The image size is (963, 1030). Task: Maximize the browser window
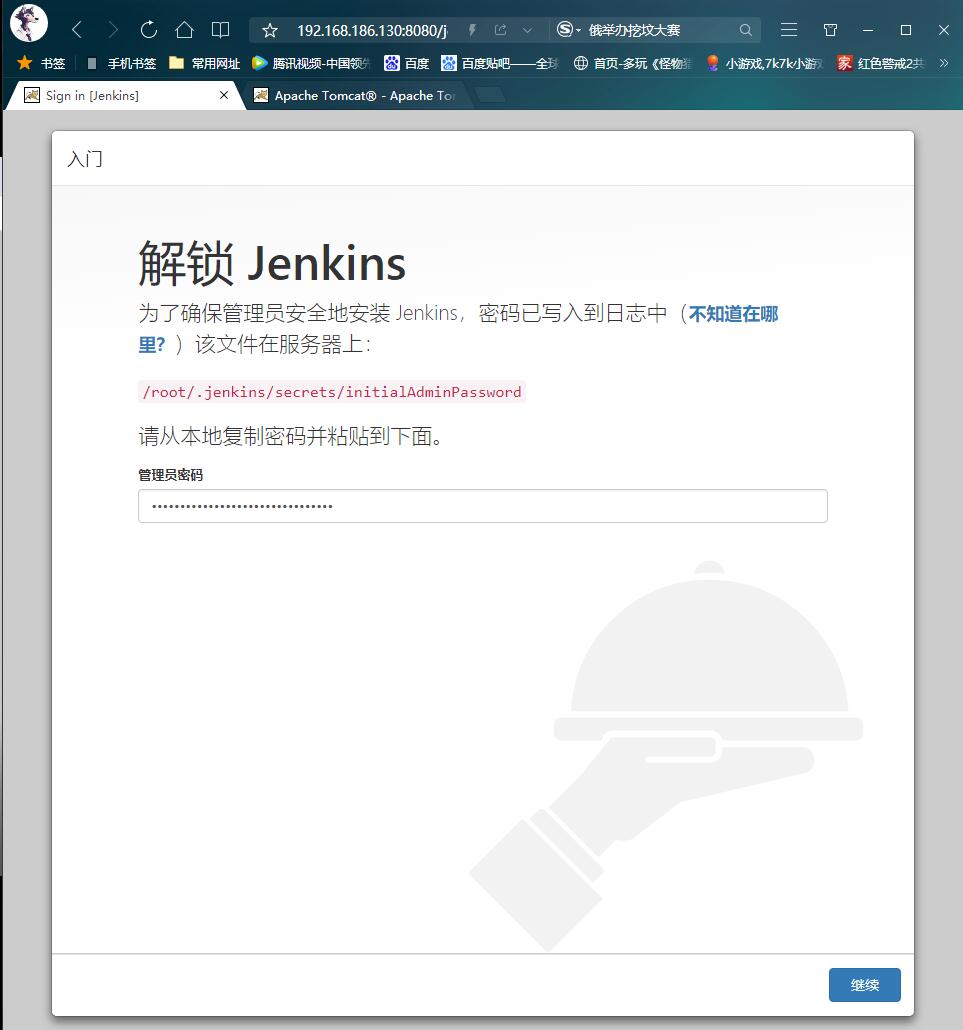906,30
